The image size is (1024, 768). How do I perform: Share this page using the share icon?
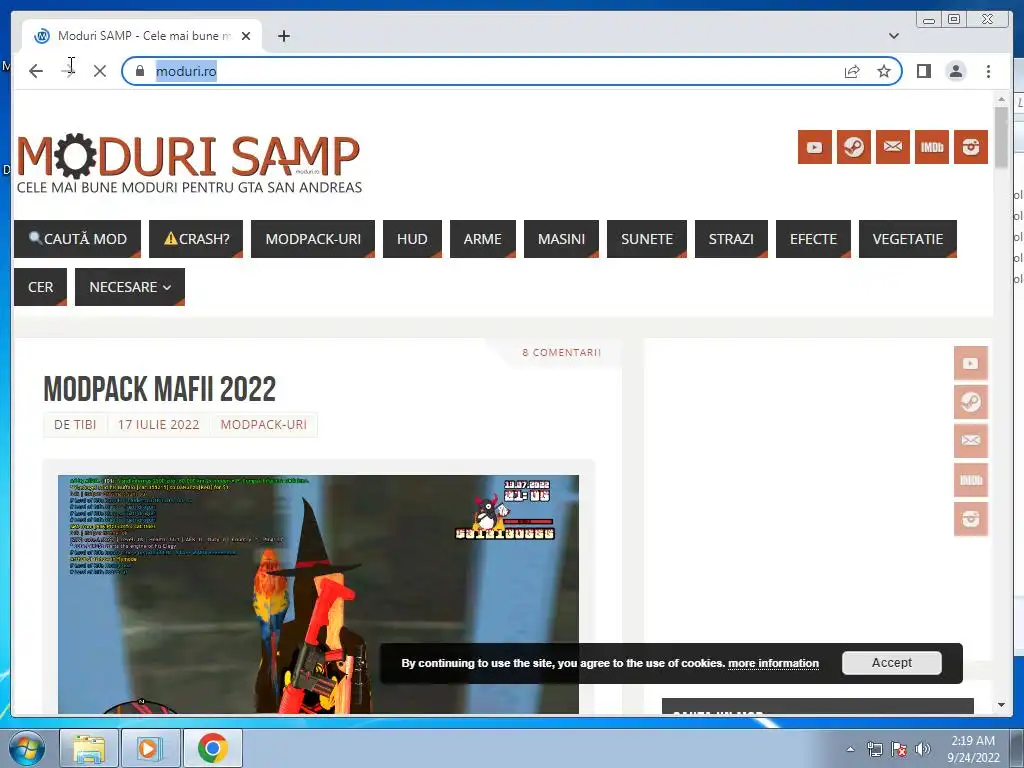pos(852,71)
